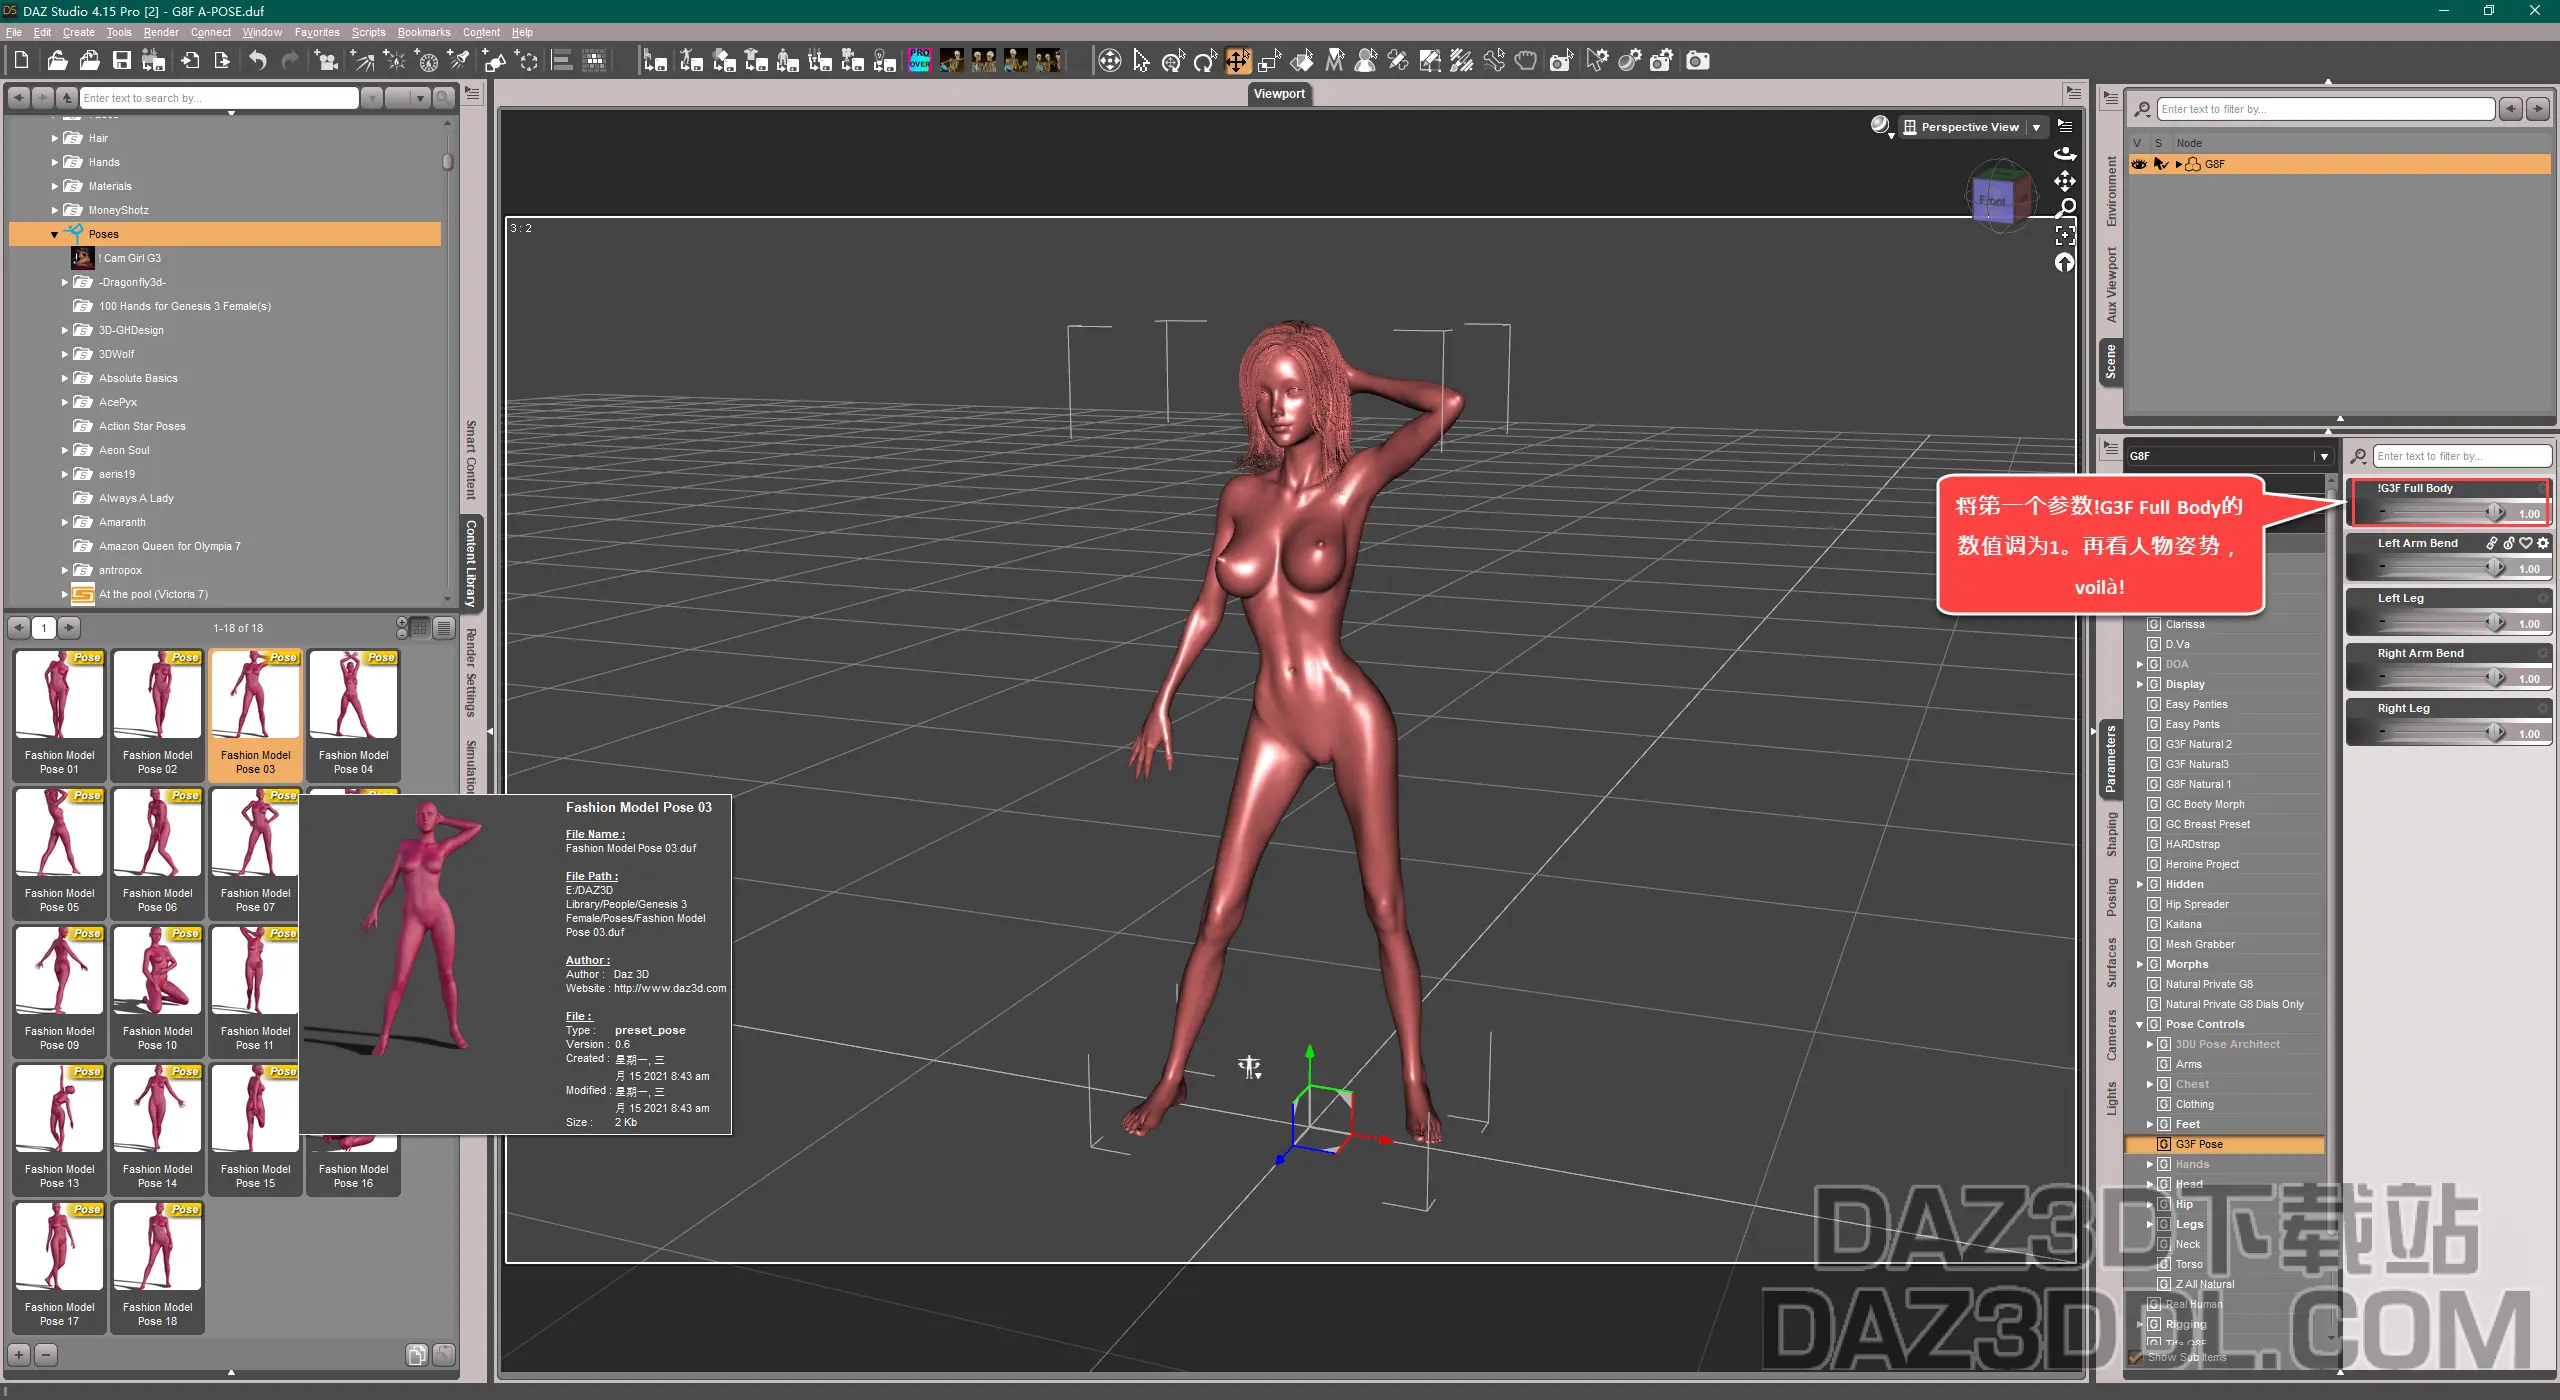Redo the last undone action

290,61
